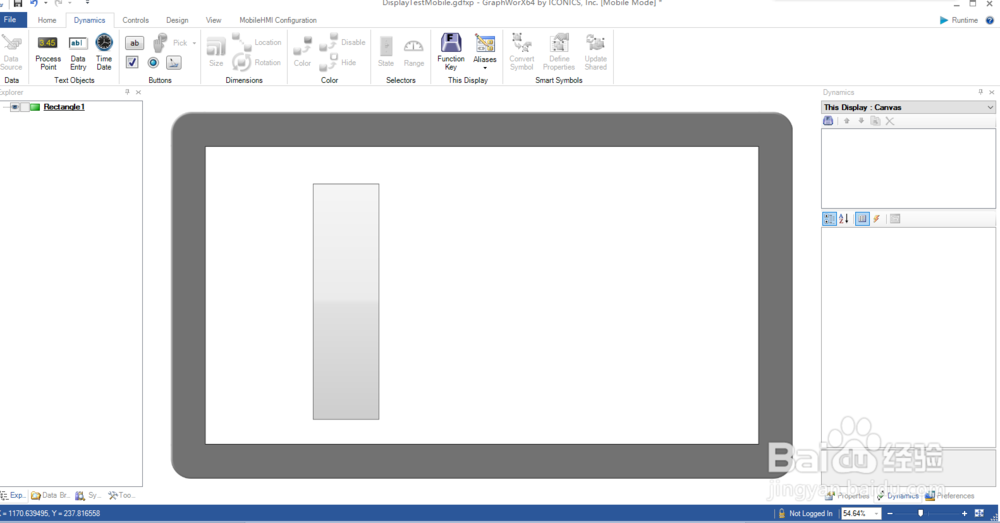This screenshot has width=1000, height=523.
Task: Save the display with the toolbar disk icon
Action: pyautogui.click(x=18, y=3)
